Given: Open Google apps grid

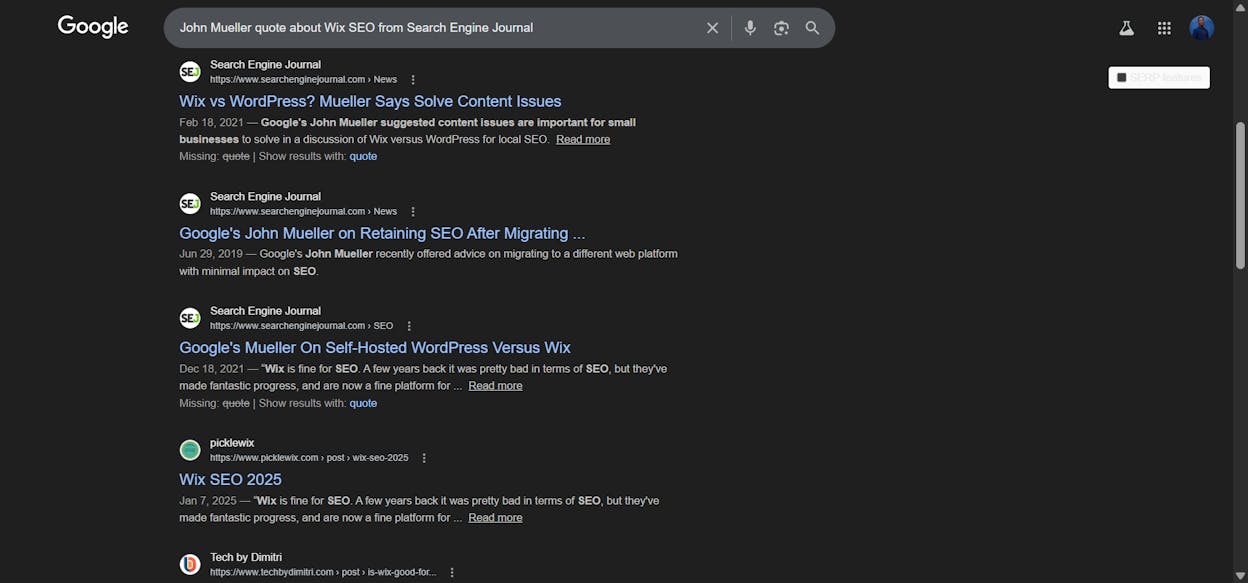Looking at the screenshot, I should pyautogui.click(x=1164, y=28).
